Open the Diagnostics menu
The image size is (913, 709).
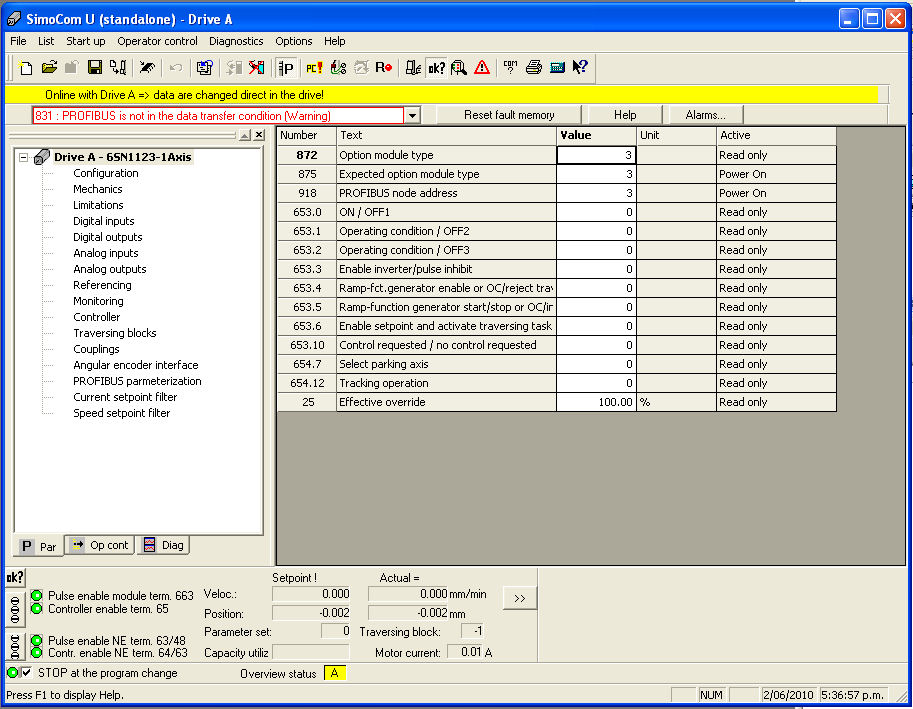click(236, 41)
